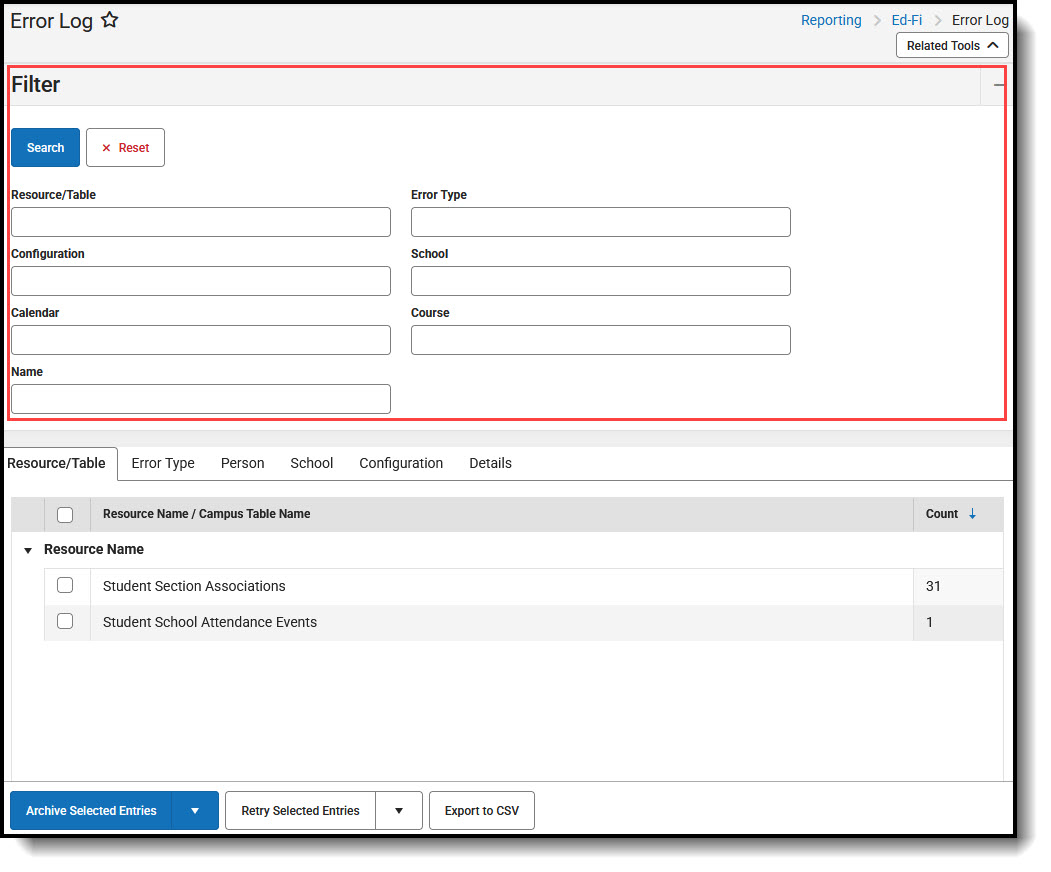Switch to the Person tab

pyautogui.click(x=242, y=463)
